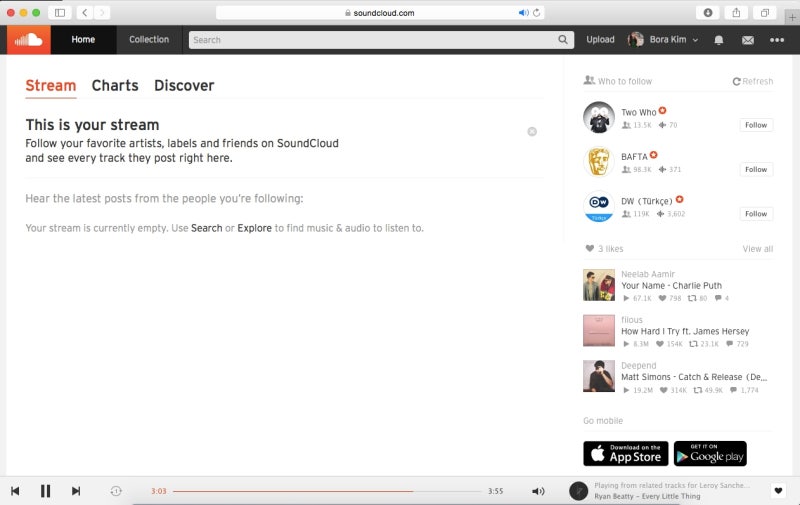Focus the Search field
The height and width of the screenshot is (505, 800).
[381, 40]
